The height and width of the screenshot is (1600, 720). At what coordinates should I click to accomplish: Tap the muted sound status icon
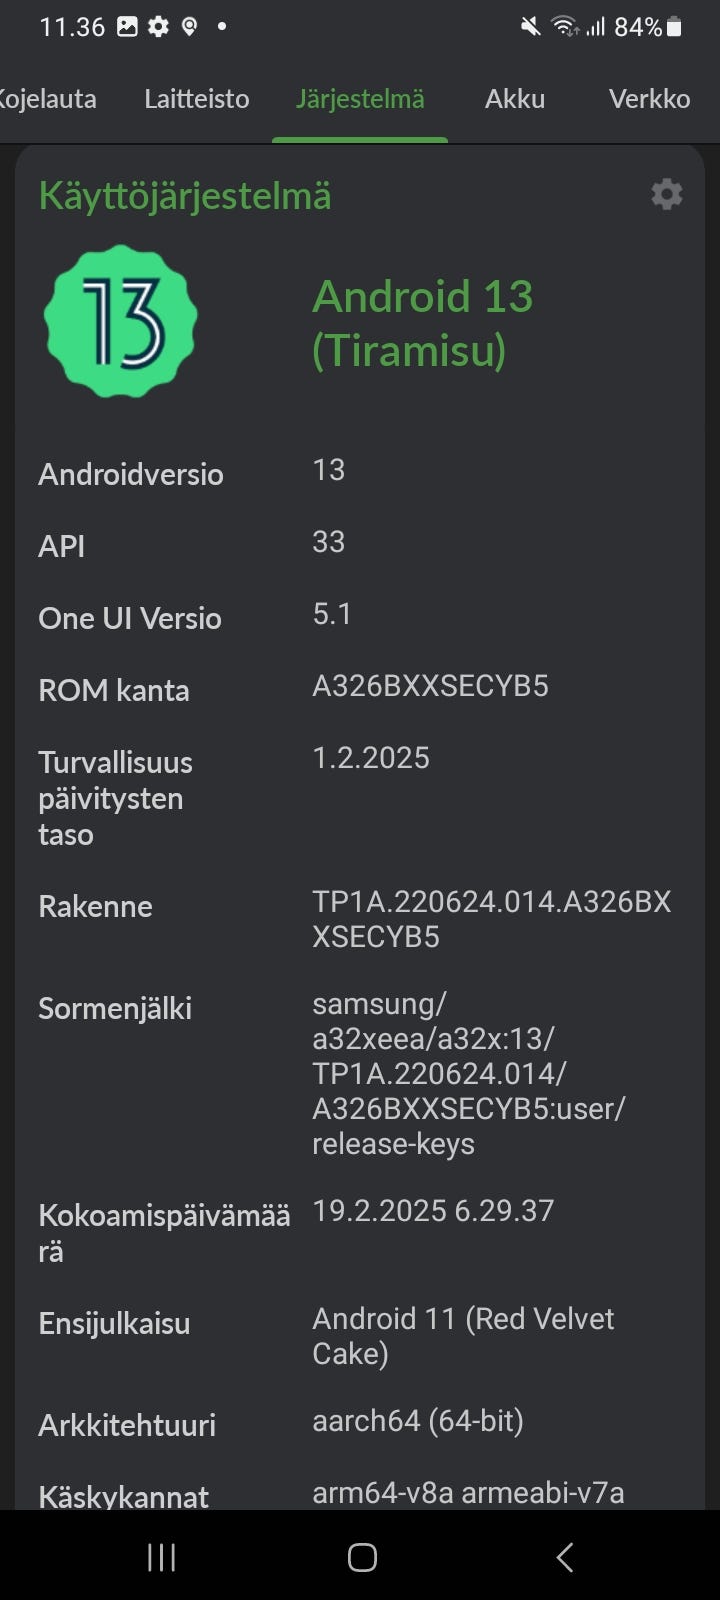(530, 27)
